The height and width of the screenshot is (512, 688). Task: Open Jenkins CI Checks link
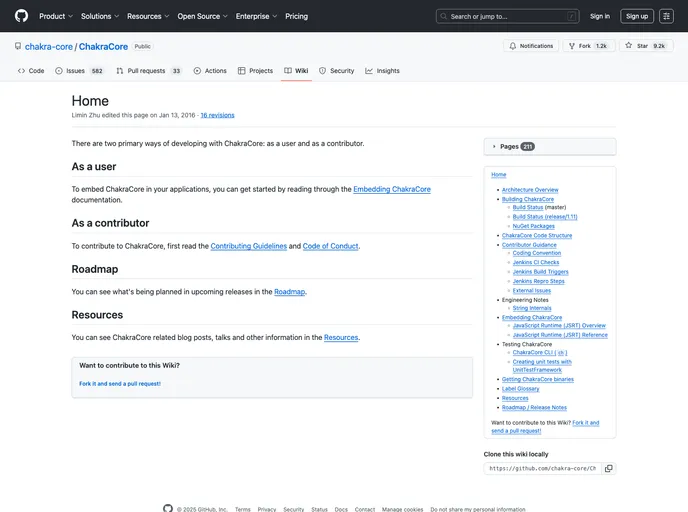pos(536,262)
